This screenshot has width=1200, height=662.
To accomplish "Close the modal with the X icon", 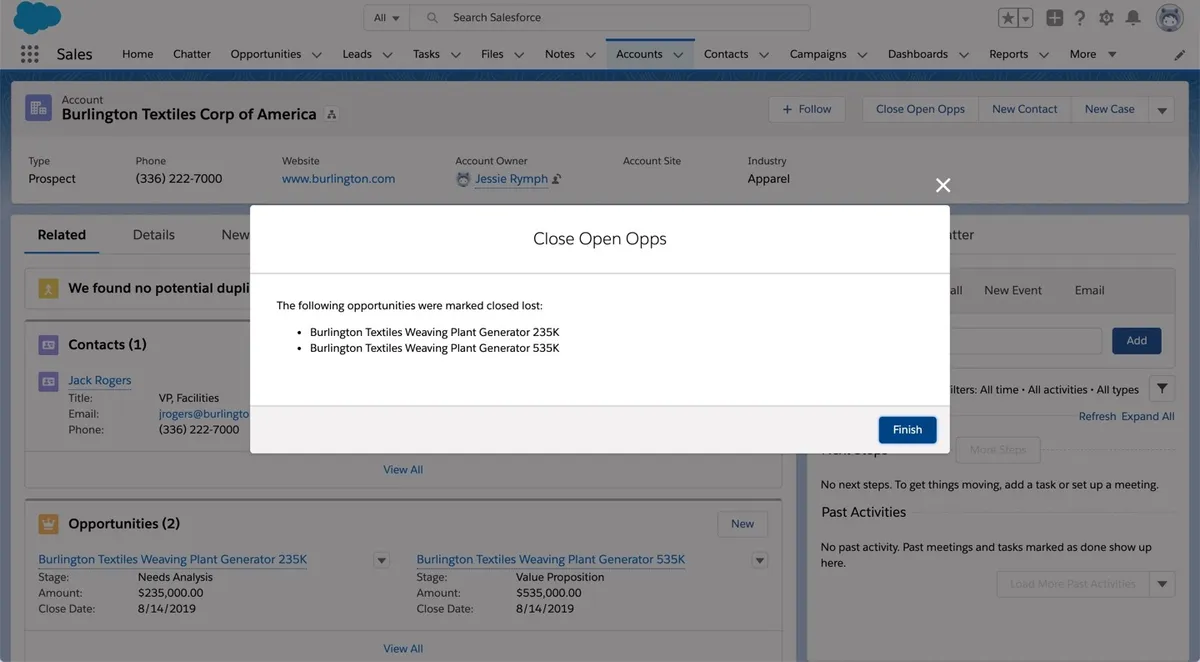I will point(943,185).
